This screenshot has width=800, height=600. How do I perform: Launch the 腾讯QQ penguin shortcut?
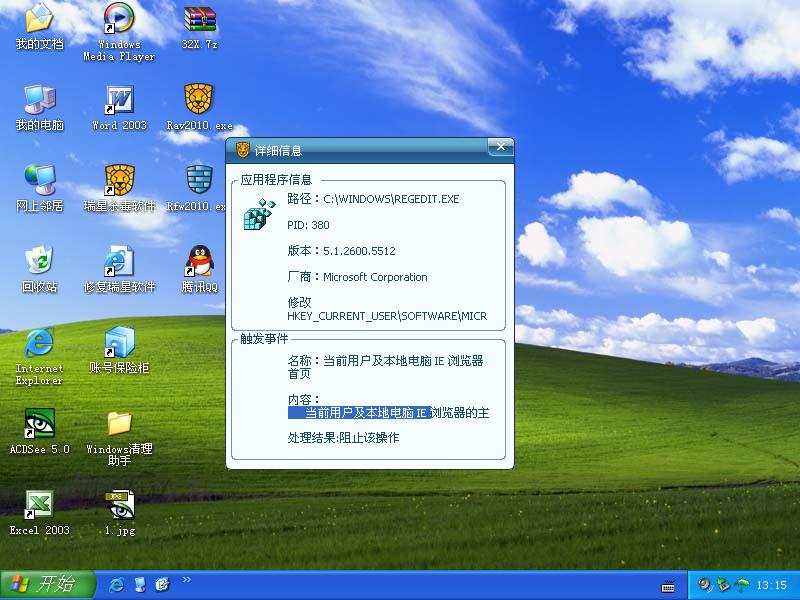tap(199, 268)
